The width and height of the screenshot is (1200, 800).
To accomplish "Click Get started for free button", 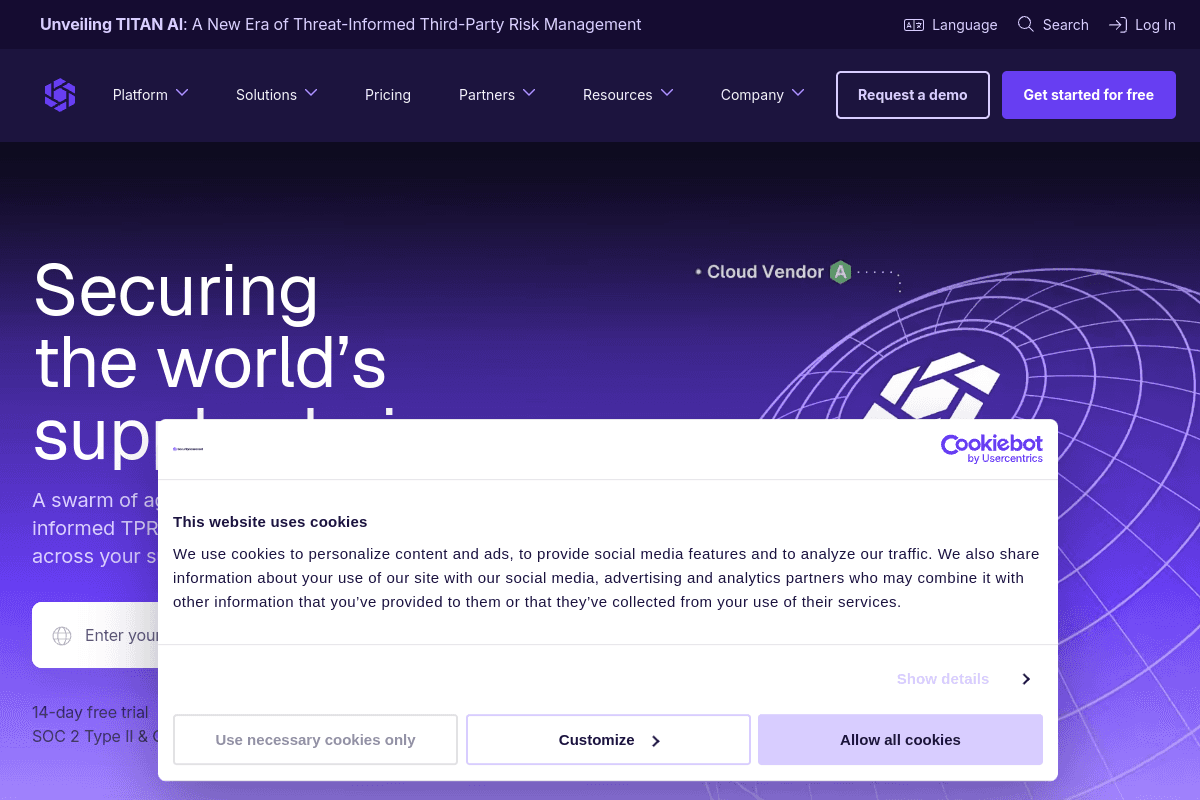I will (x=1089, y=95).
